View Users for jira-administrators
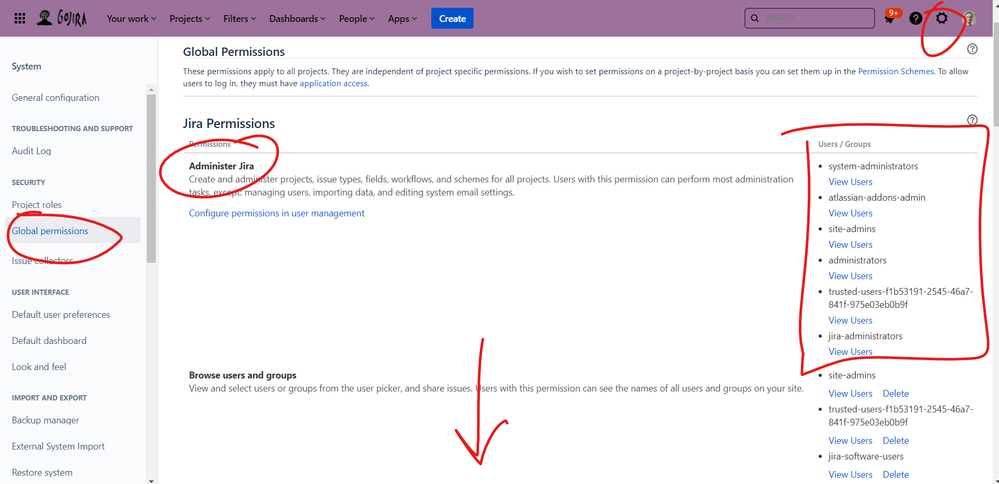This screenshot has height=484, width=999. coord(850,352)
